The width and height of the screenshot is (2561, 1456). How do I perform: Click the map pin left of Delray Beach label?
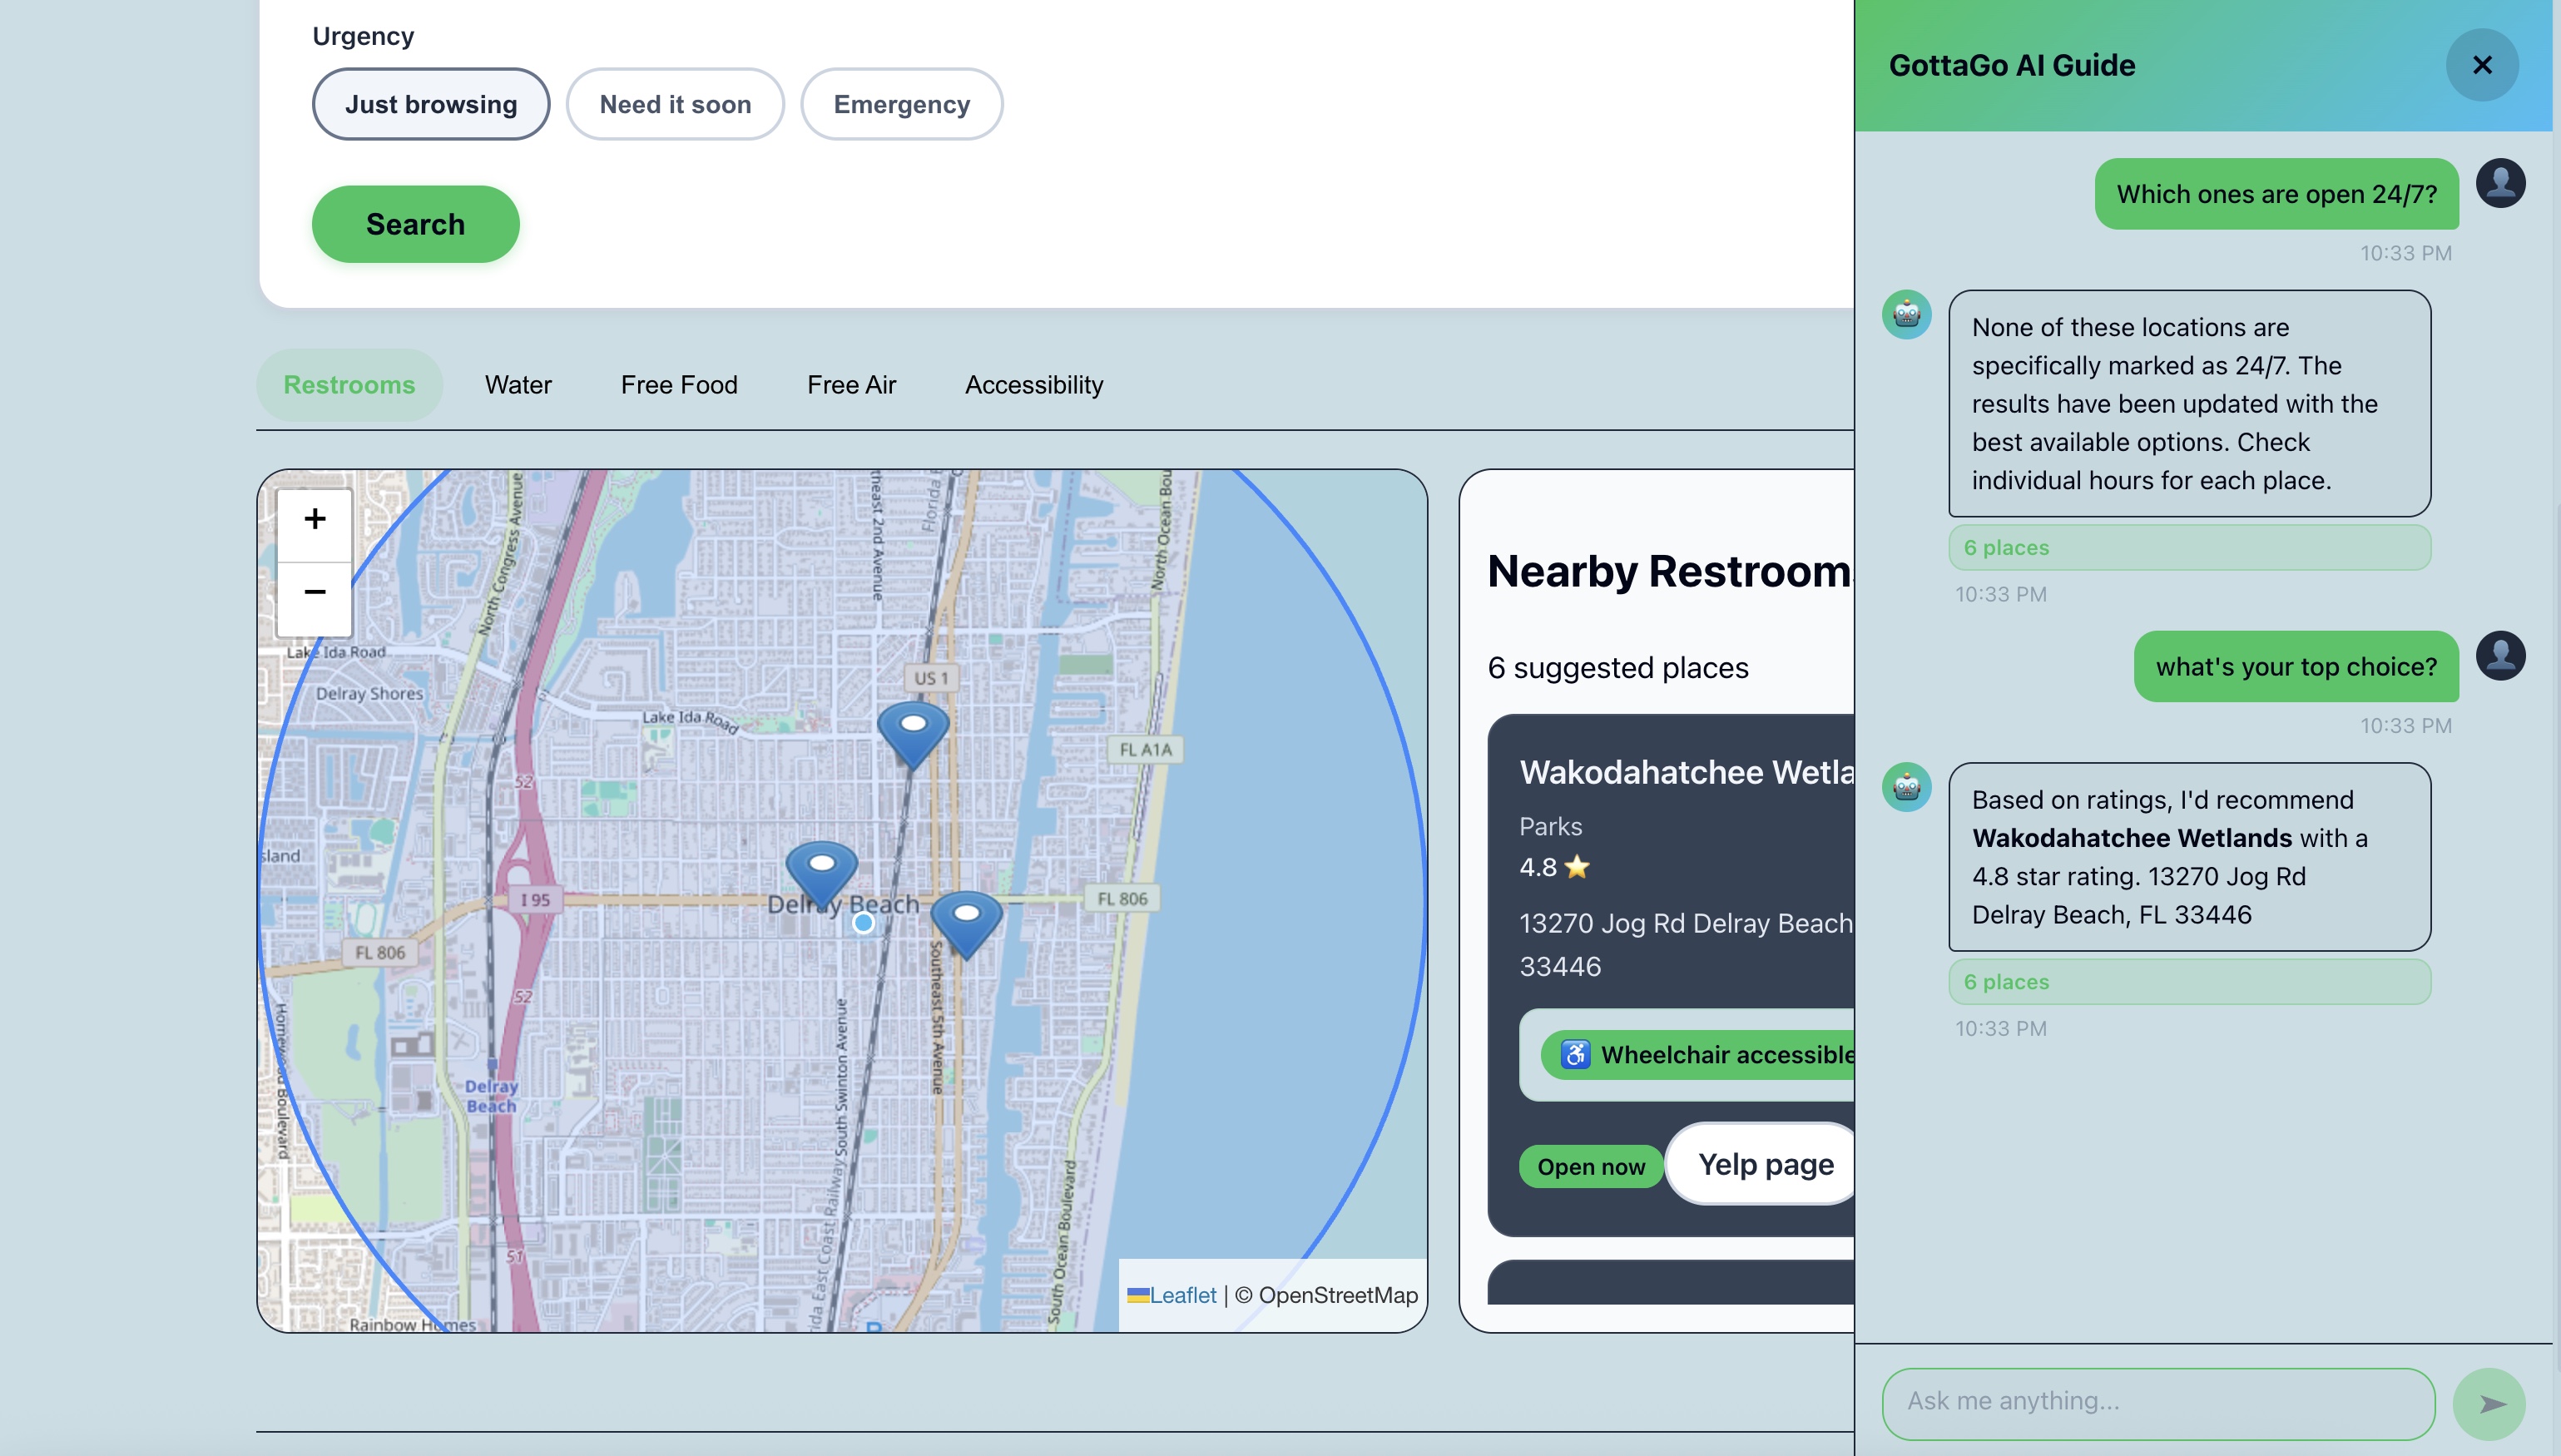pyautogui.click(x=821, y=871)
